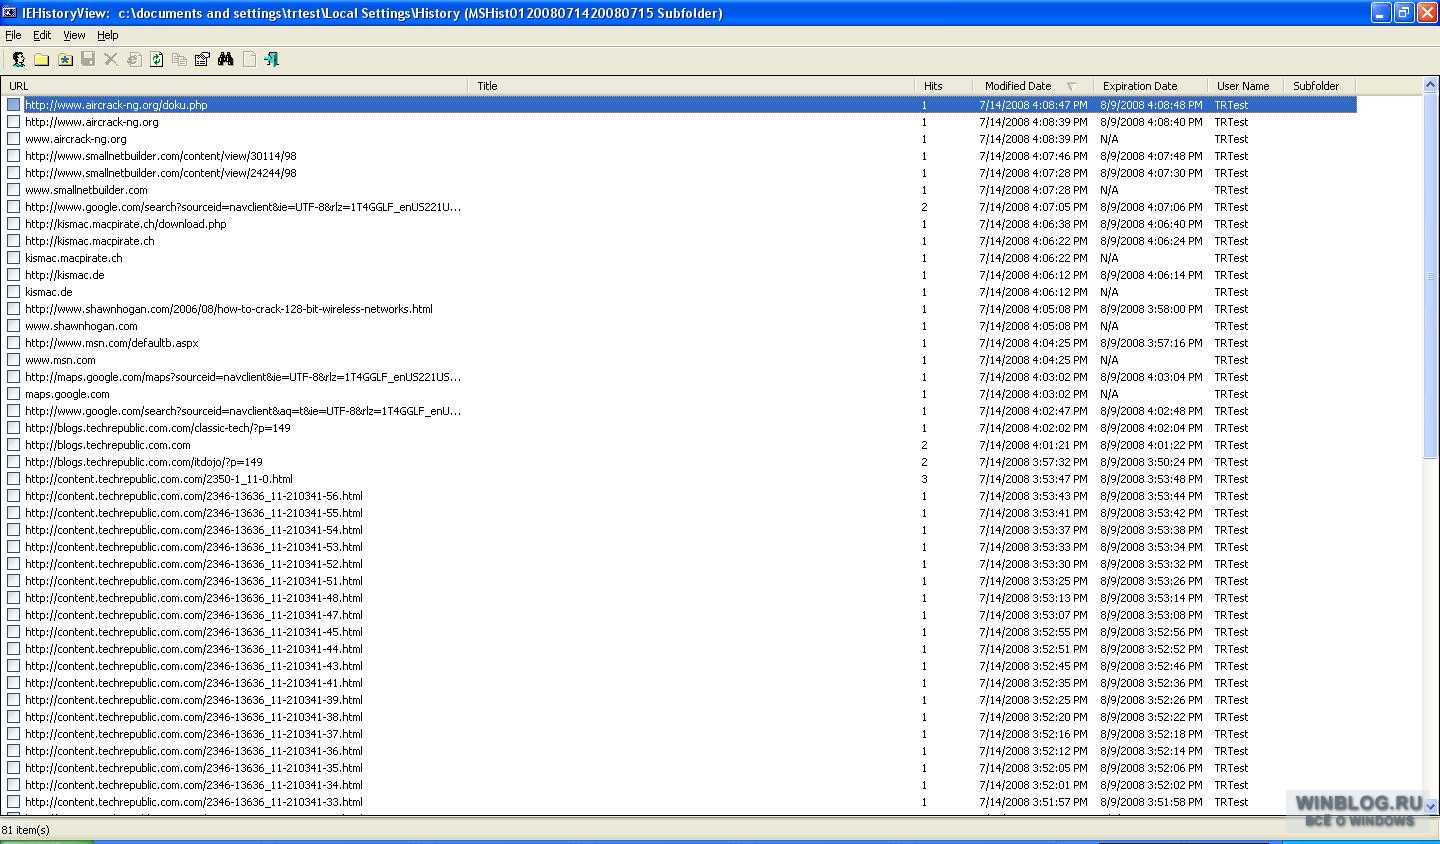Click the exit door toolbar icon
The height and width of the screenshot is (844, 1440).
pyautogui.click(x=271, y=60)
